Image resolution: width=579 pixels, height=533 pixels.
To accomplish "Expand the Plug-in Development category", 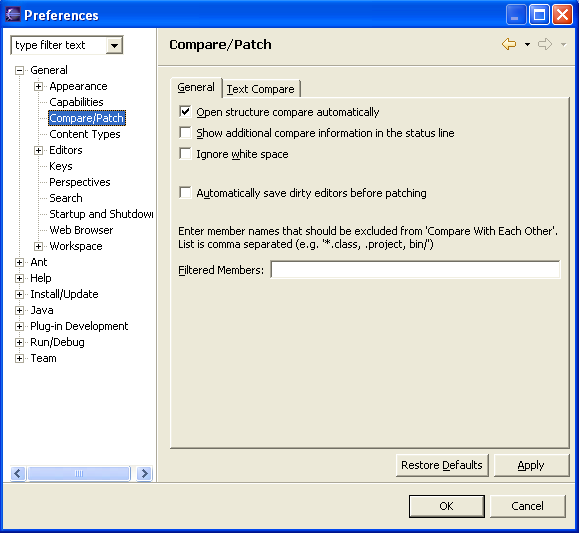I will [x=19, y=326].
